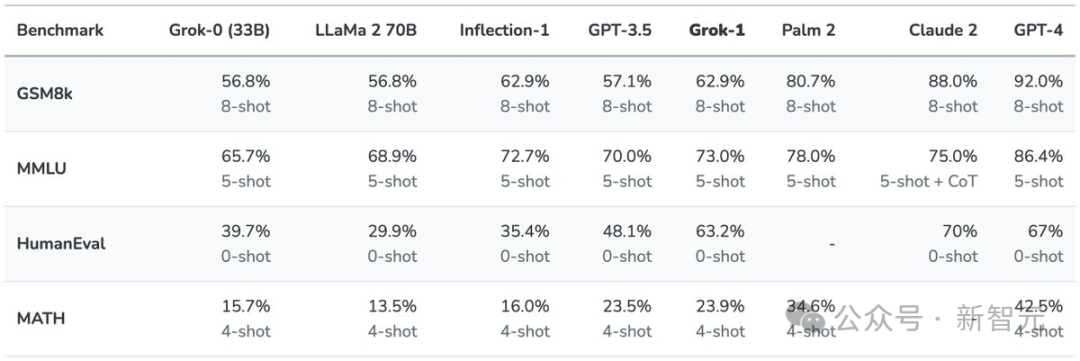Click the 公众号 · 新智元 watermark text
The width and height of the screenshot is (1080, 361).
(942, 318)
